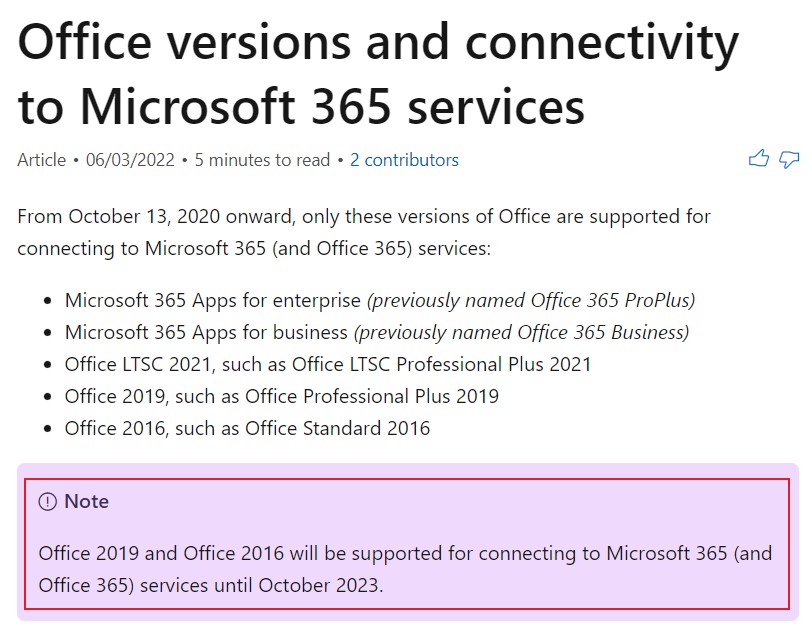Click italic text previously named Office 365 Business
Screen dimensions: 812x632
(521, 333)
